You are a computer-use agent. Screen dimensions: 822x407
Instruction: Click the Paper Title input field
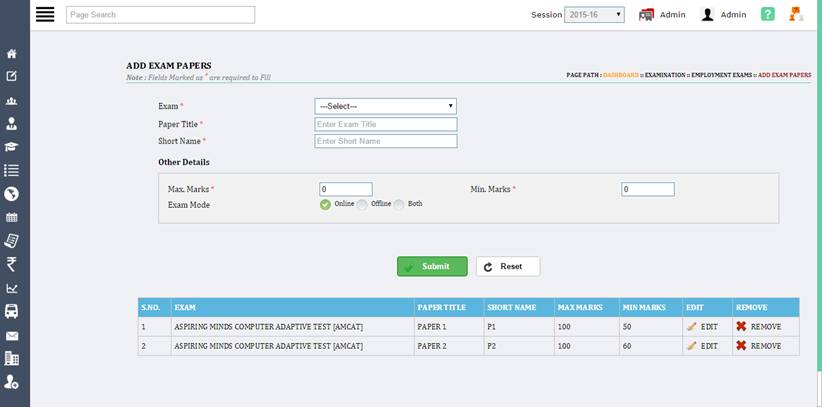pos(385,124)
